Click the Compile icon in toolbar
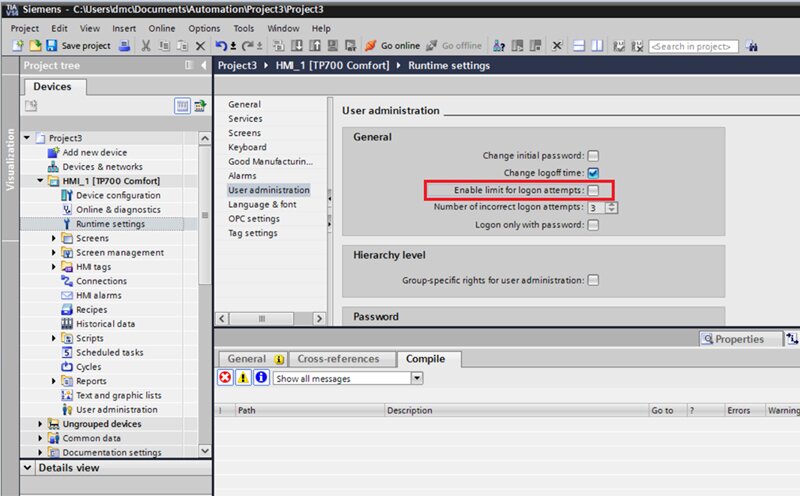This screenshot has width=800, height=496. 278,46
